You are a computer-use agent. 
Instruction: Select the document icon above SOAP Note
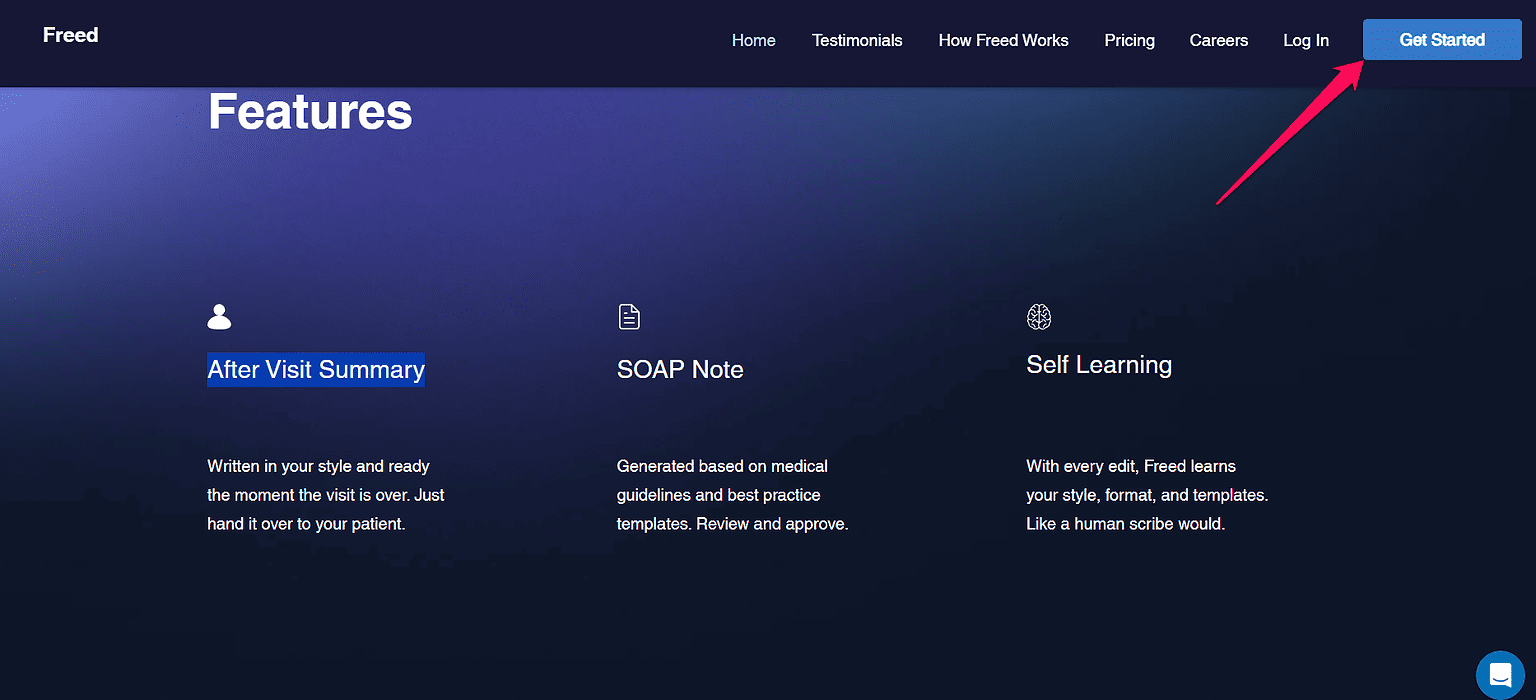coord(629,316)
